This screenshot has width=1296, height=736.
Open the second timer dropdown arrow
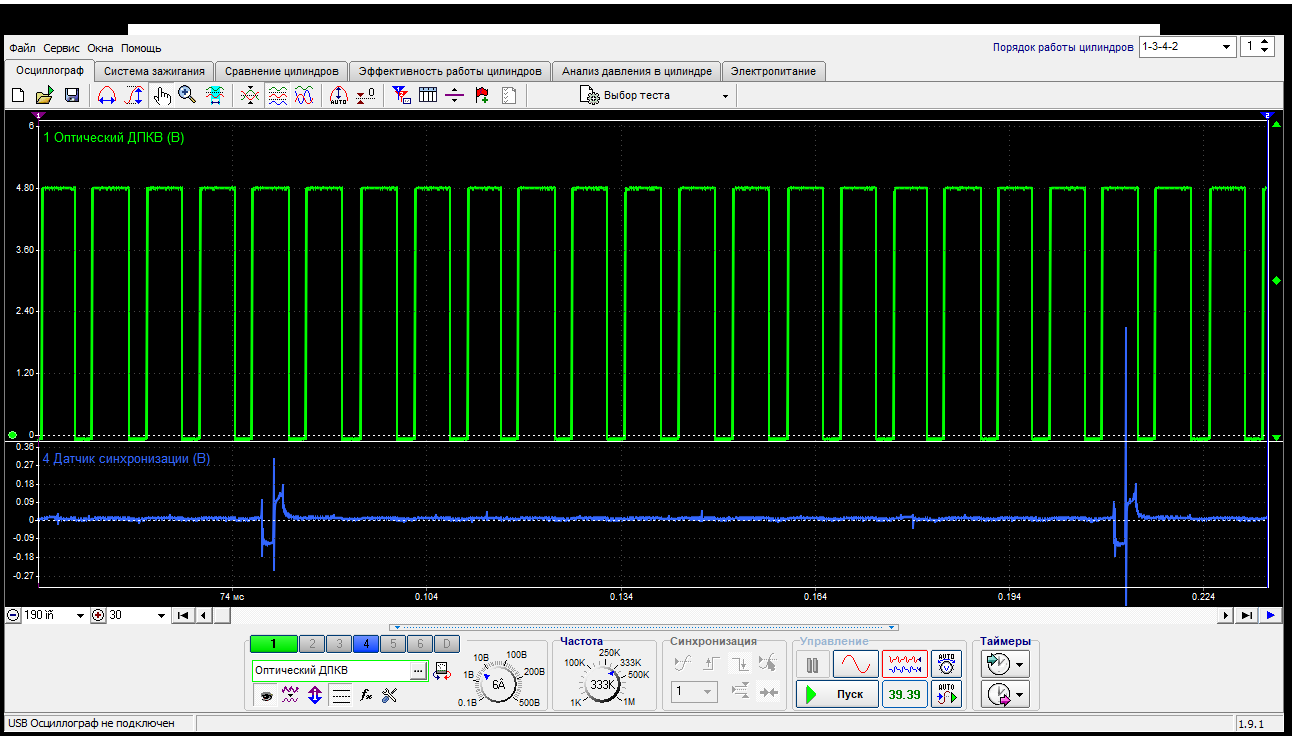point(1020,693)
